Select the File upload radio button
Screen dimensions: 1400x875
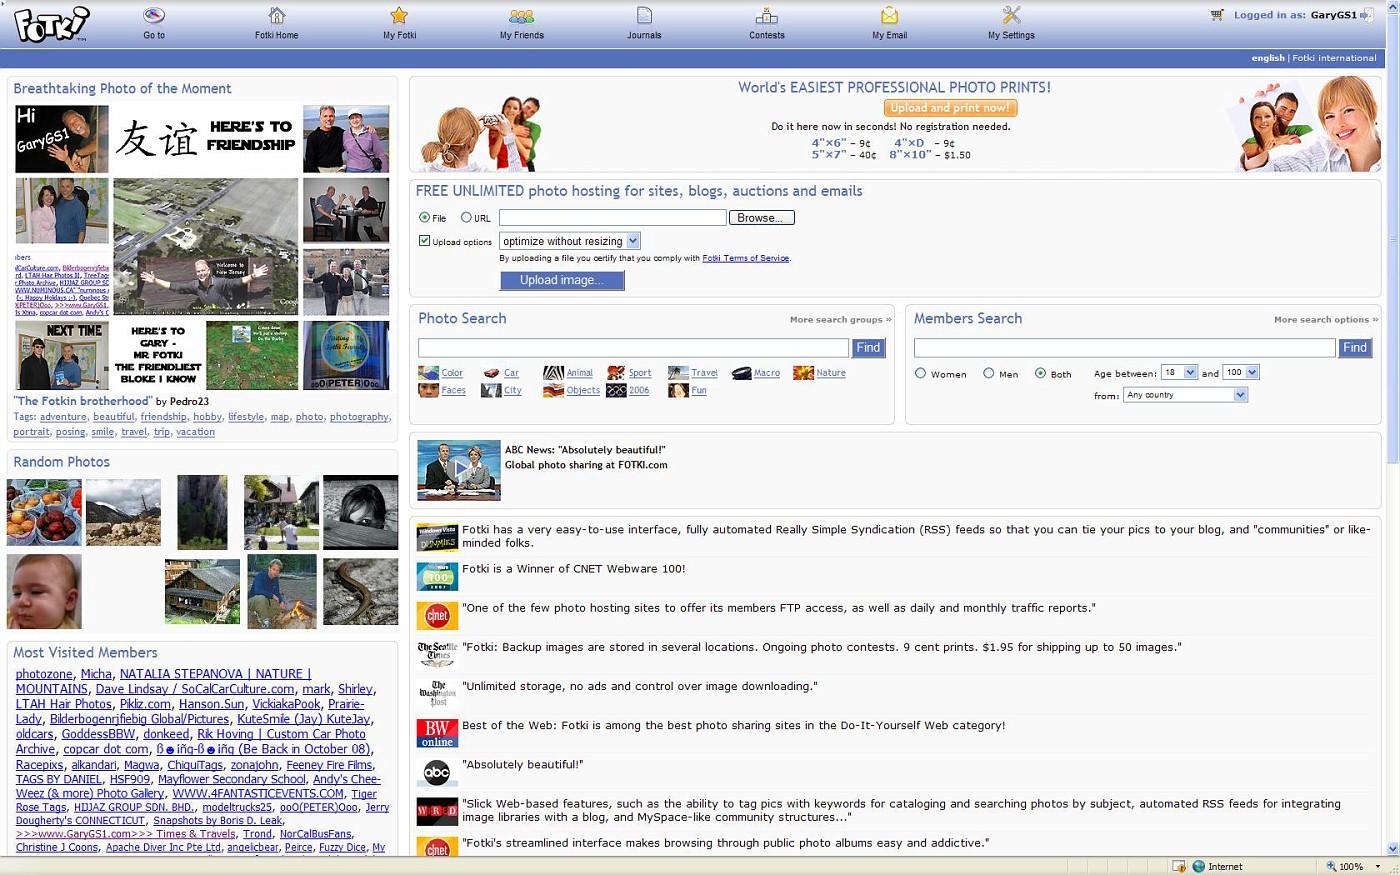(424, 217)
